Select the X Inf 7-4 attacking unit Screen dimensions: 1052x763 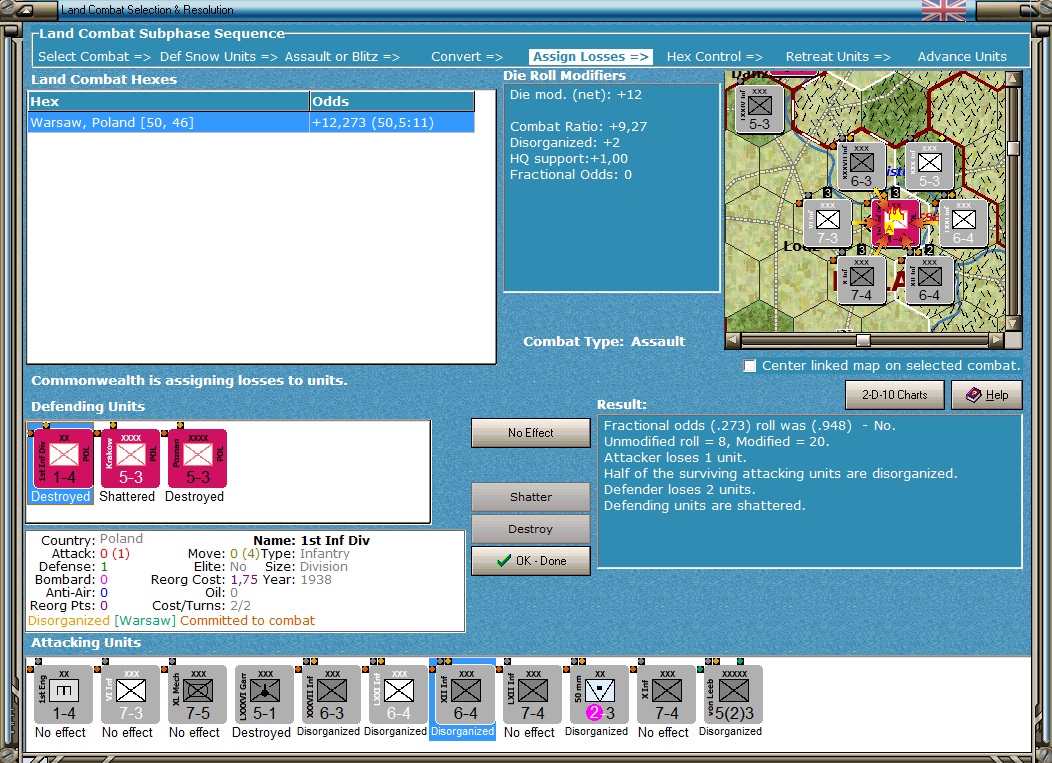coord(667,695)
